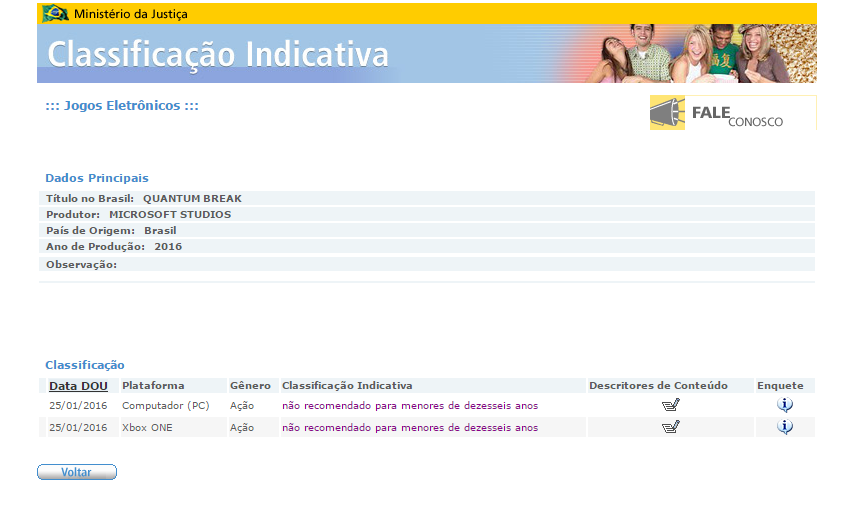Click the Classificação Indicativa column header
This screenshot has width=863, height=509.
point(347,386)
